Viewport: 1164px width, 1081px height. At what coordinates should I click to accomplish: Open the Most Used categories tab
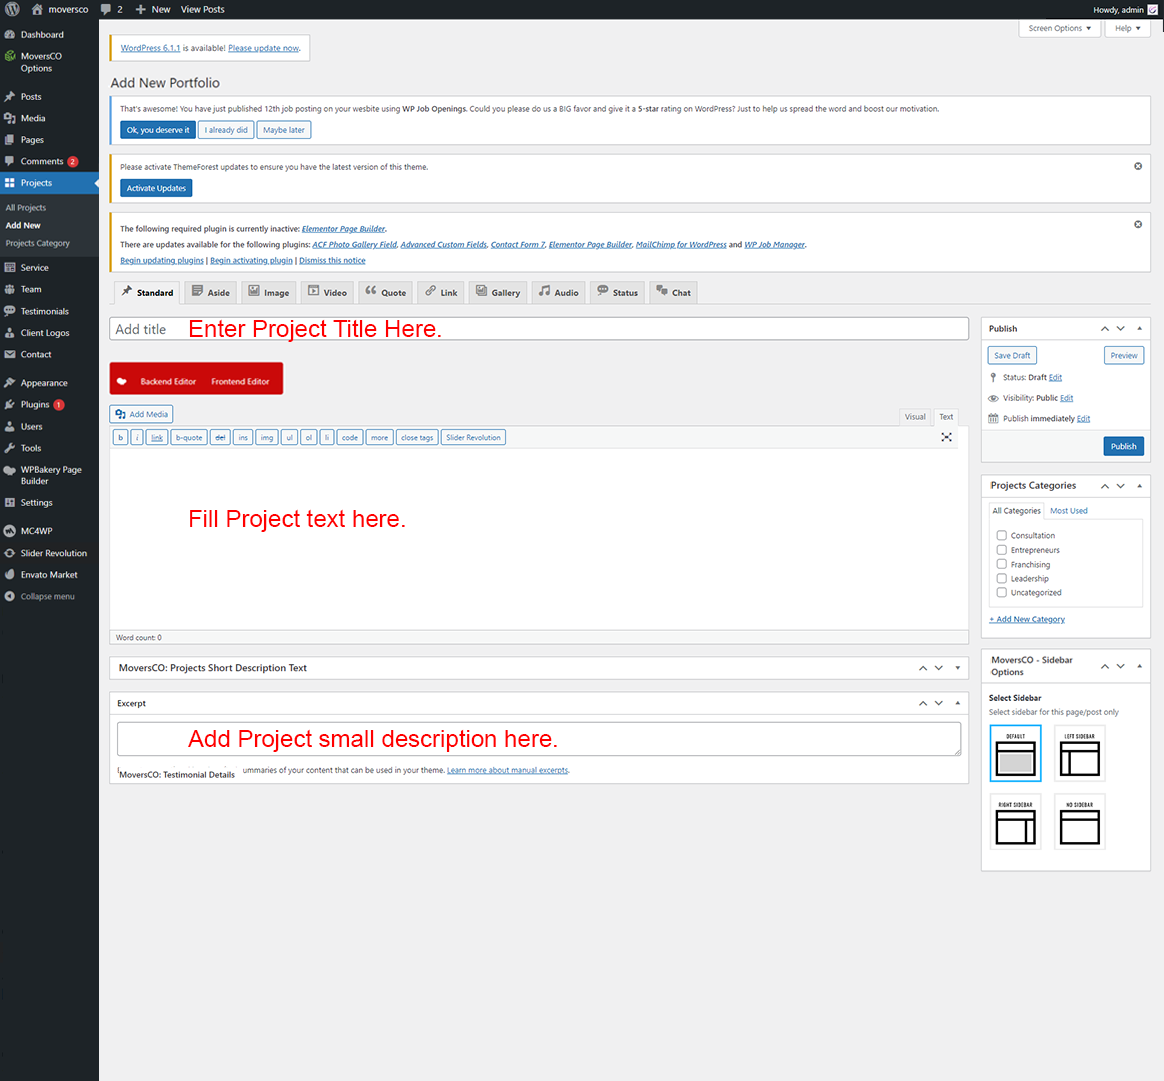[x=1068, y=511]
